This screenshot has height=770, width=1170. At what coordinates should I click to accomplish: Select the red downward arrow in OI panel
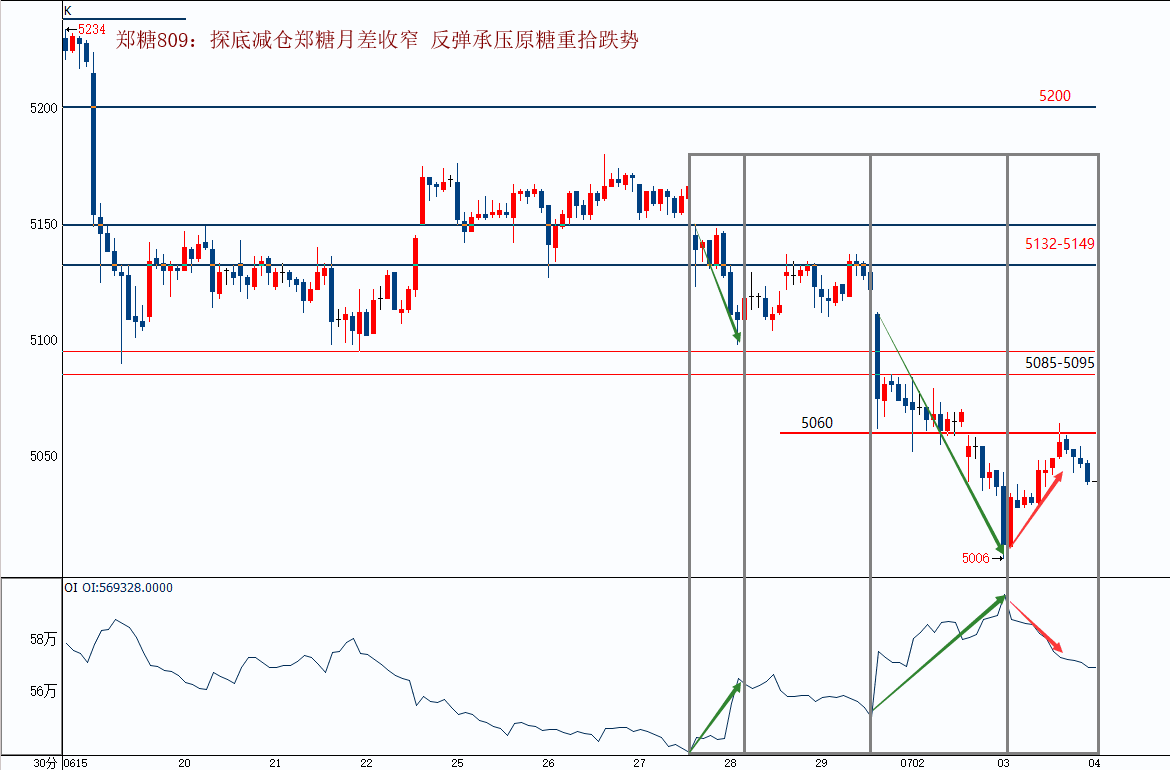[1036, 625]
